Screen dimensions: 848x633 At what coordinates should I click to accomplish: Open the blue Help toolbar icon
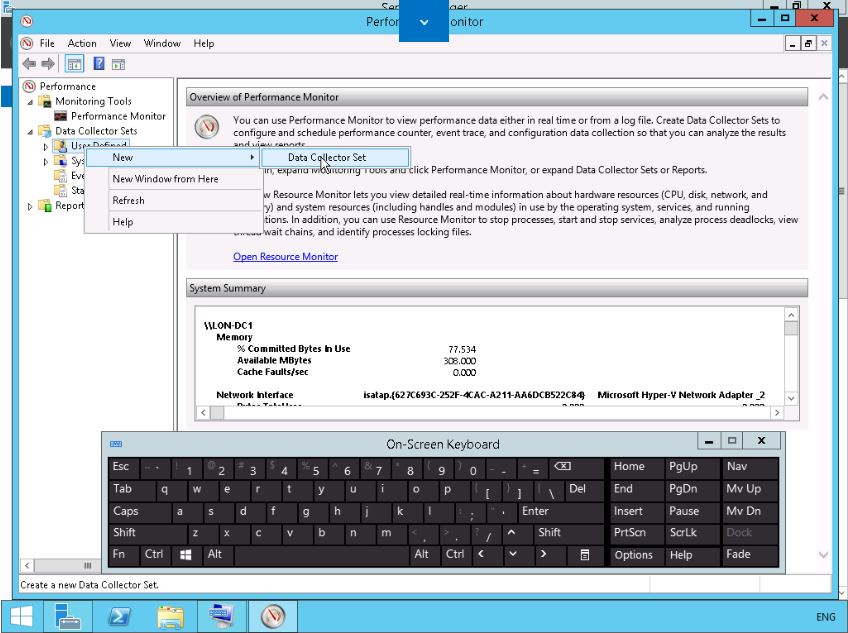click(99, 64)
